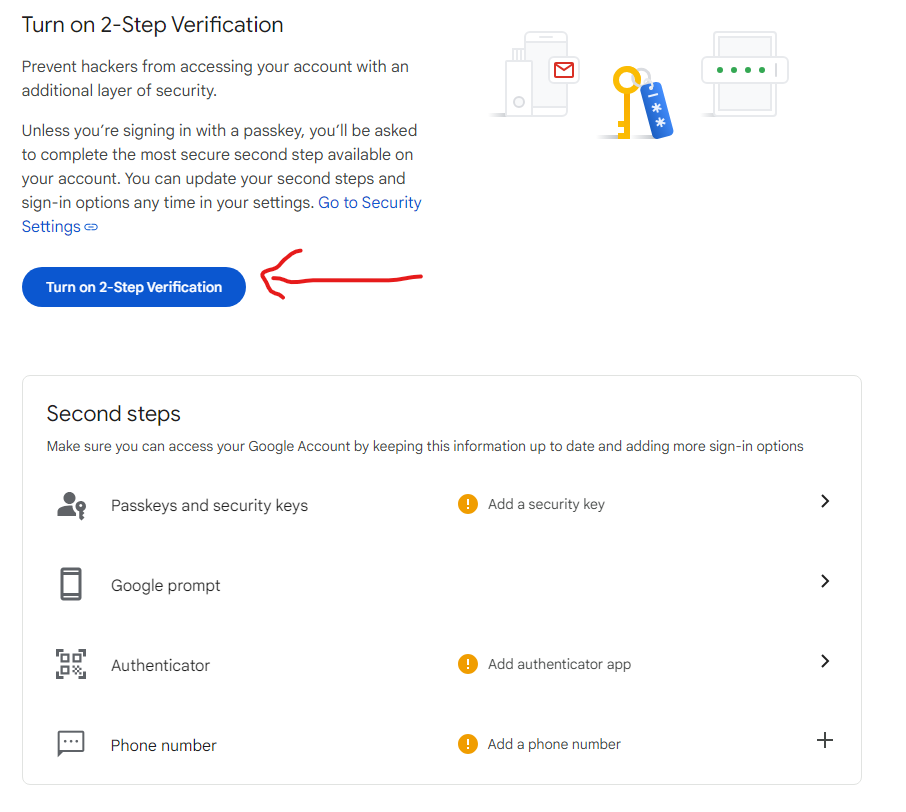The image size is (906, 812).
Task: Click the Turn on 2-Step Verification button
Action: (133, 287)
